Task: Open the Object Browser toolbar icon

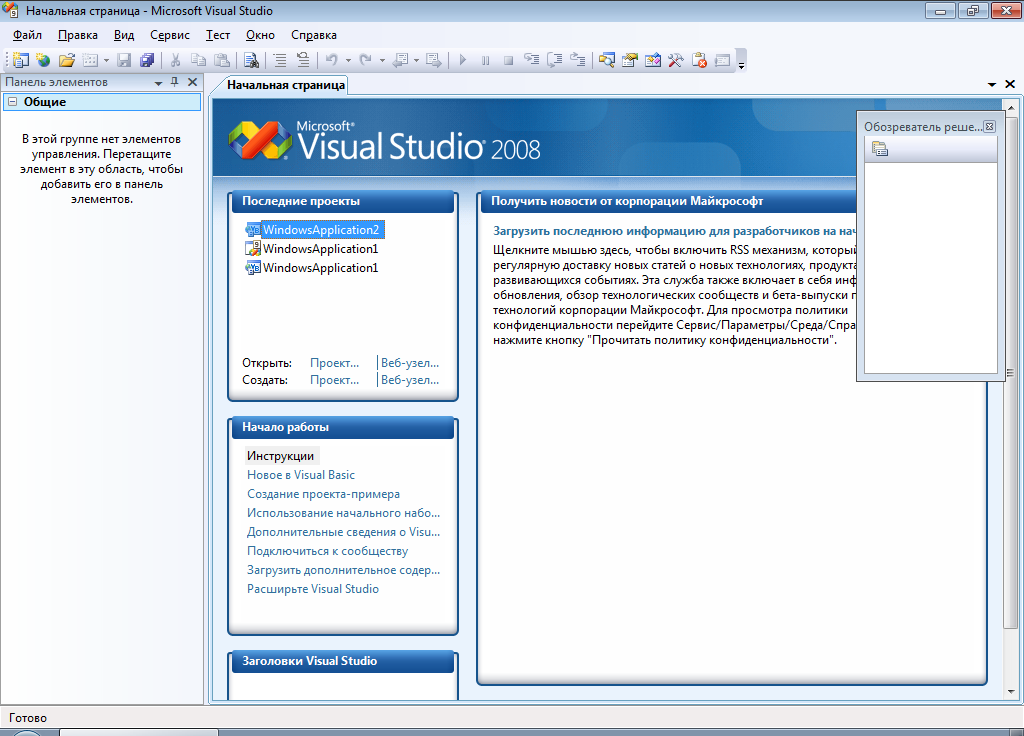Action: click(x=653, y=60)
